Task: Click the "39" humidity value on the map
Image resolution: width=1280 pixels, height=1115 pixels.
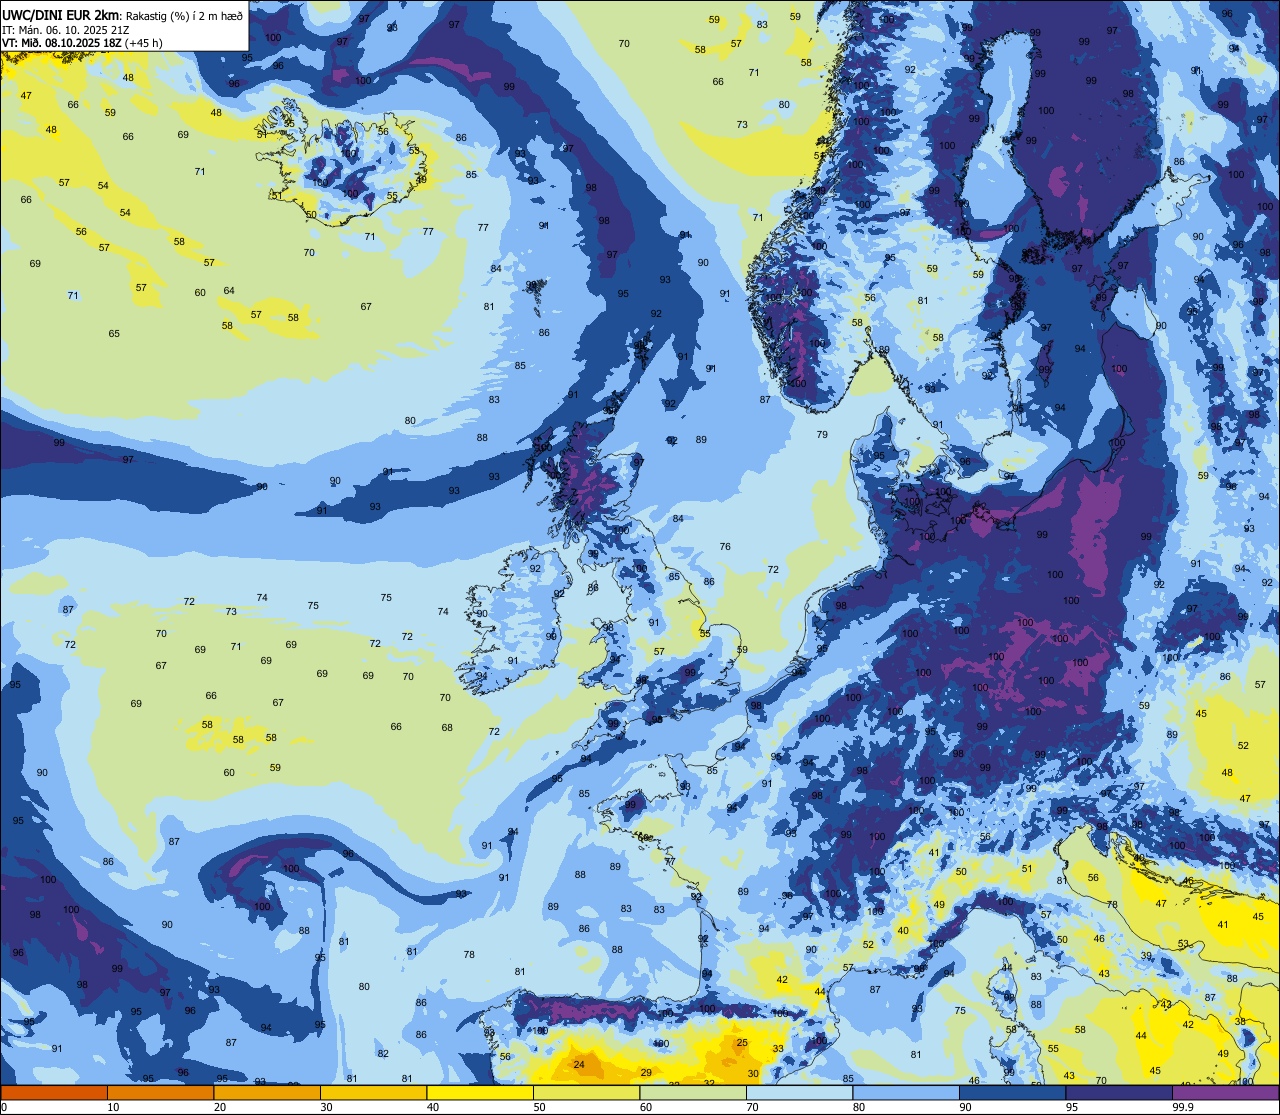Action: pyautogui.click(x=1146, y=956)
